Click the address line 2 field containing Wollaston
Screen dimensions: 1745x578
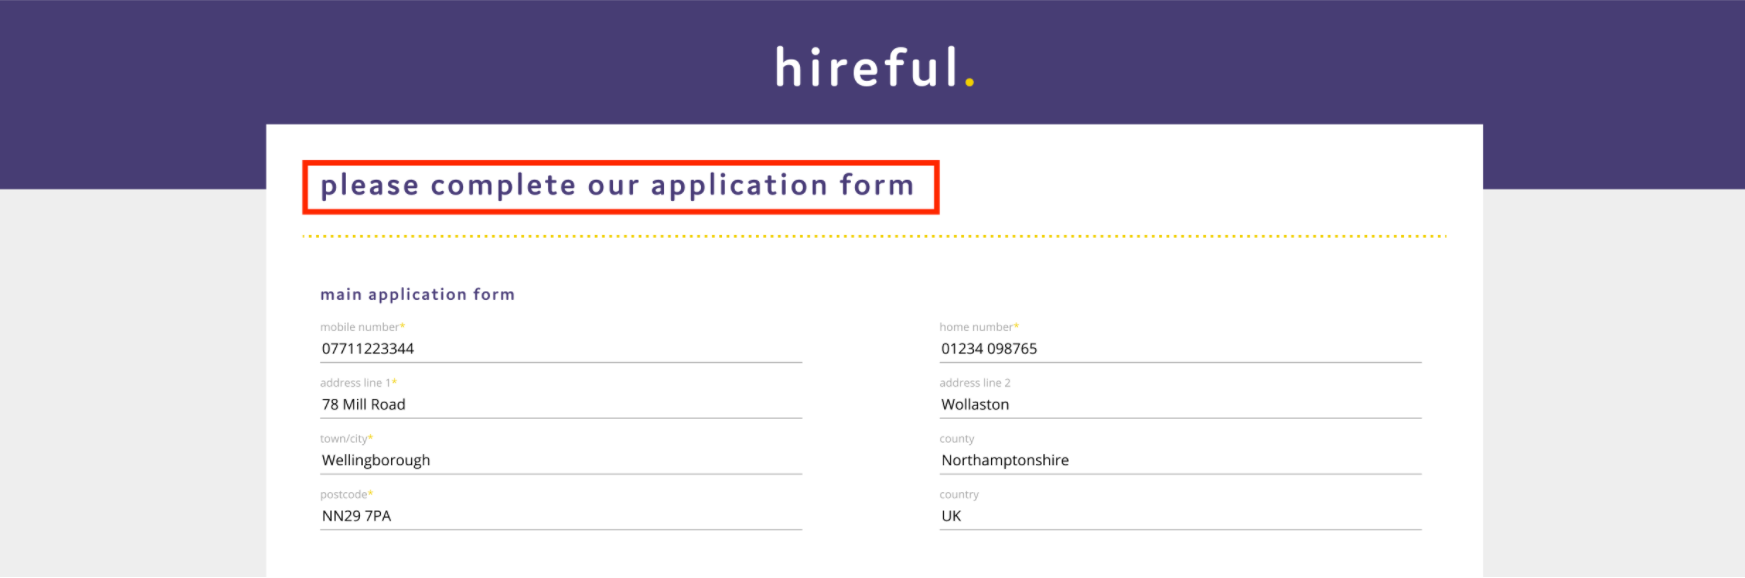coord(1180,405)
